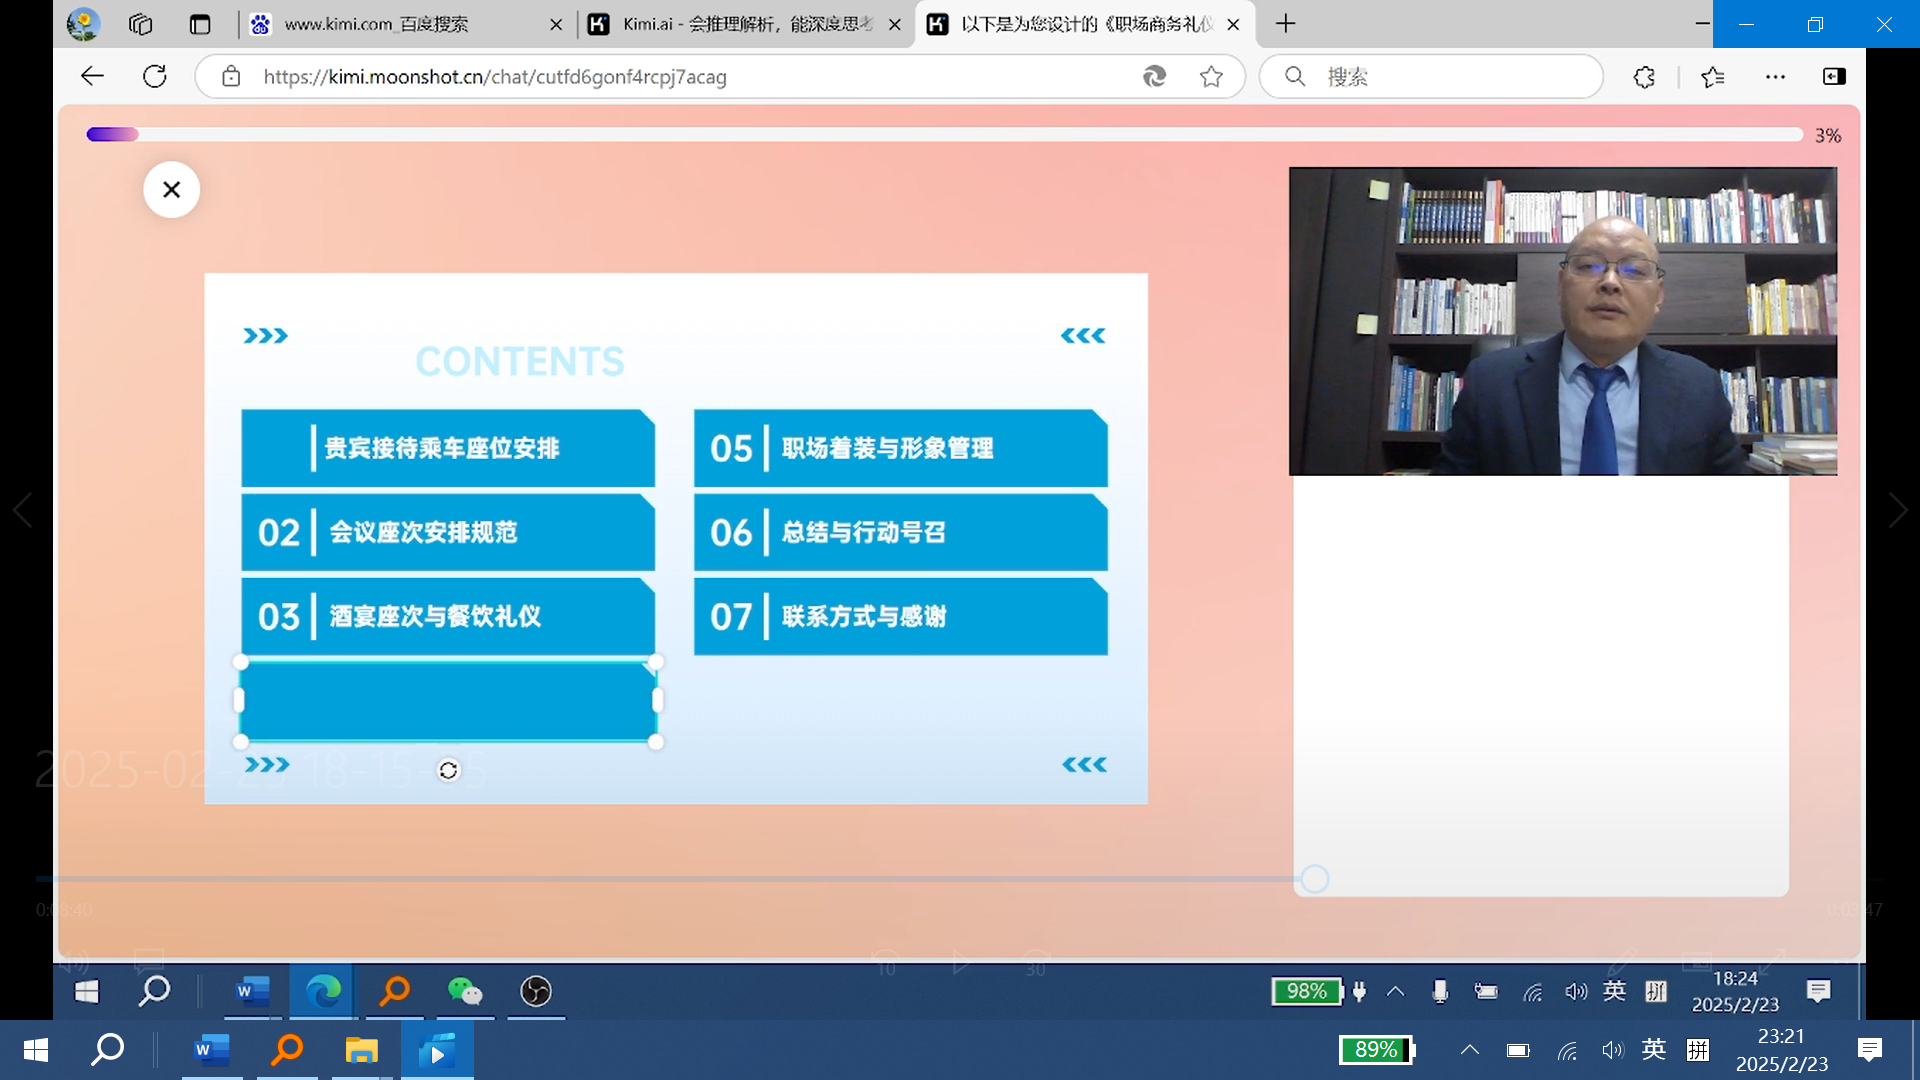Open Edge in recorded taskbar

click(x=322, y=991)
